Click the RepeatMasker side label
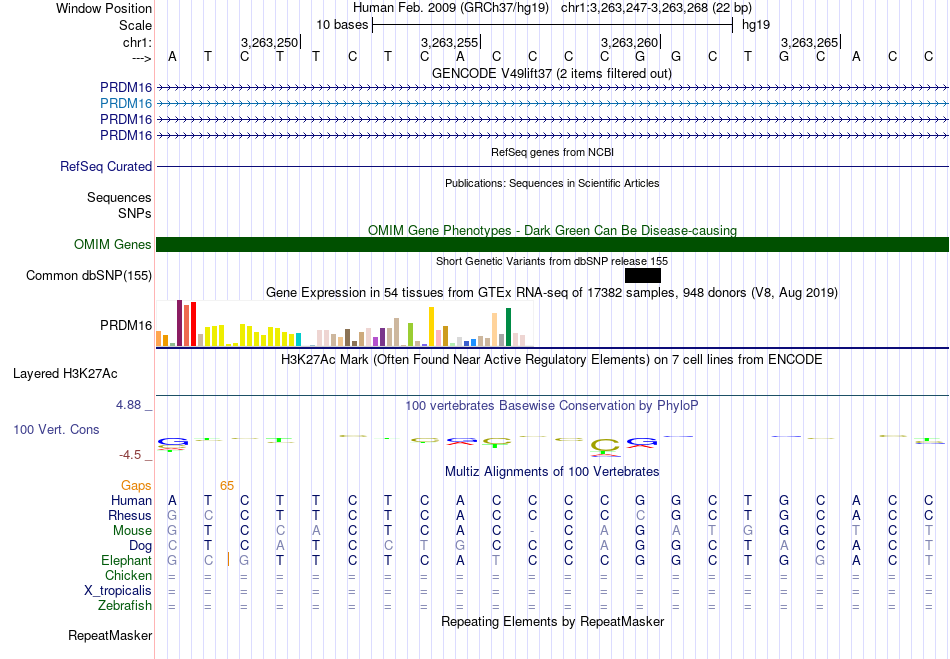Screen dimensions: 950x659 (x=110, y=635)
